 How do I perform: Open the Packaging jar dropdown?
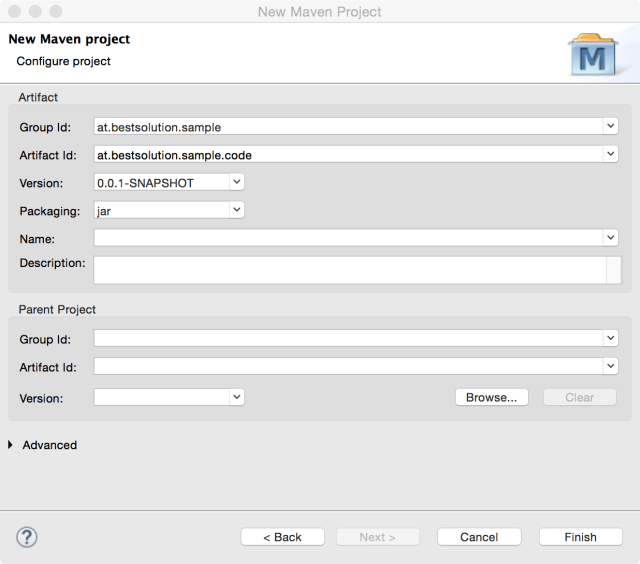coord(236,210)
